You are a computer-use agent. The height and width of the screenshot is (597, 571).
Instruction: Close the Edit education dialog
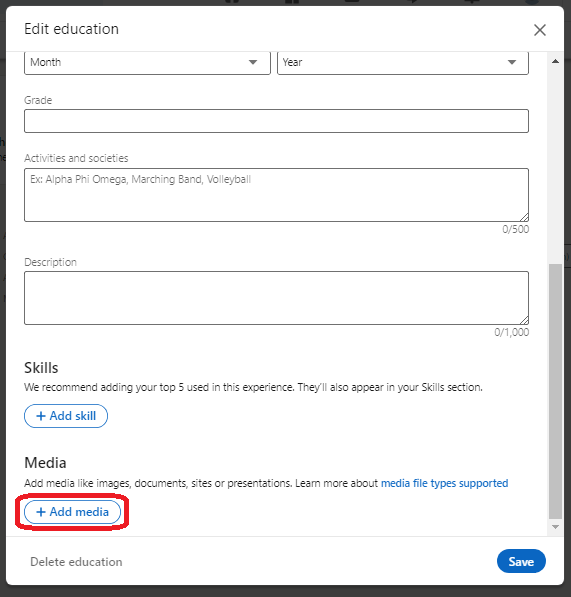click(x=539, y=30)
